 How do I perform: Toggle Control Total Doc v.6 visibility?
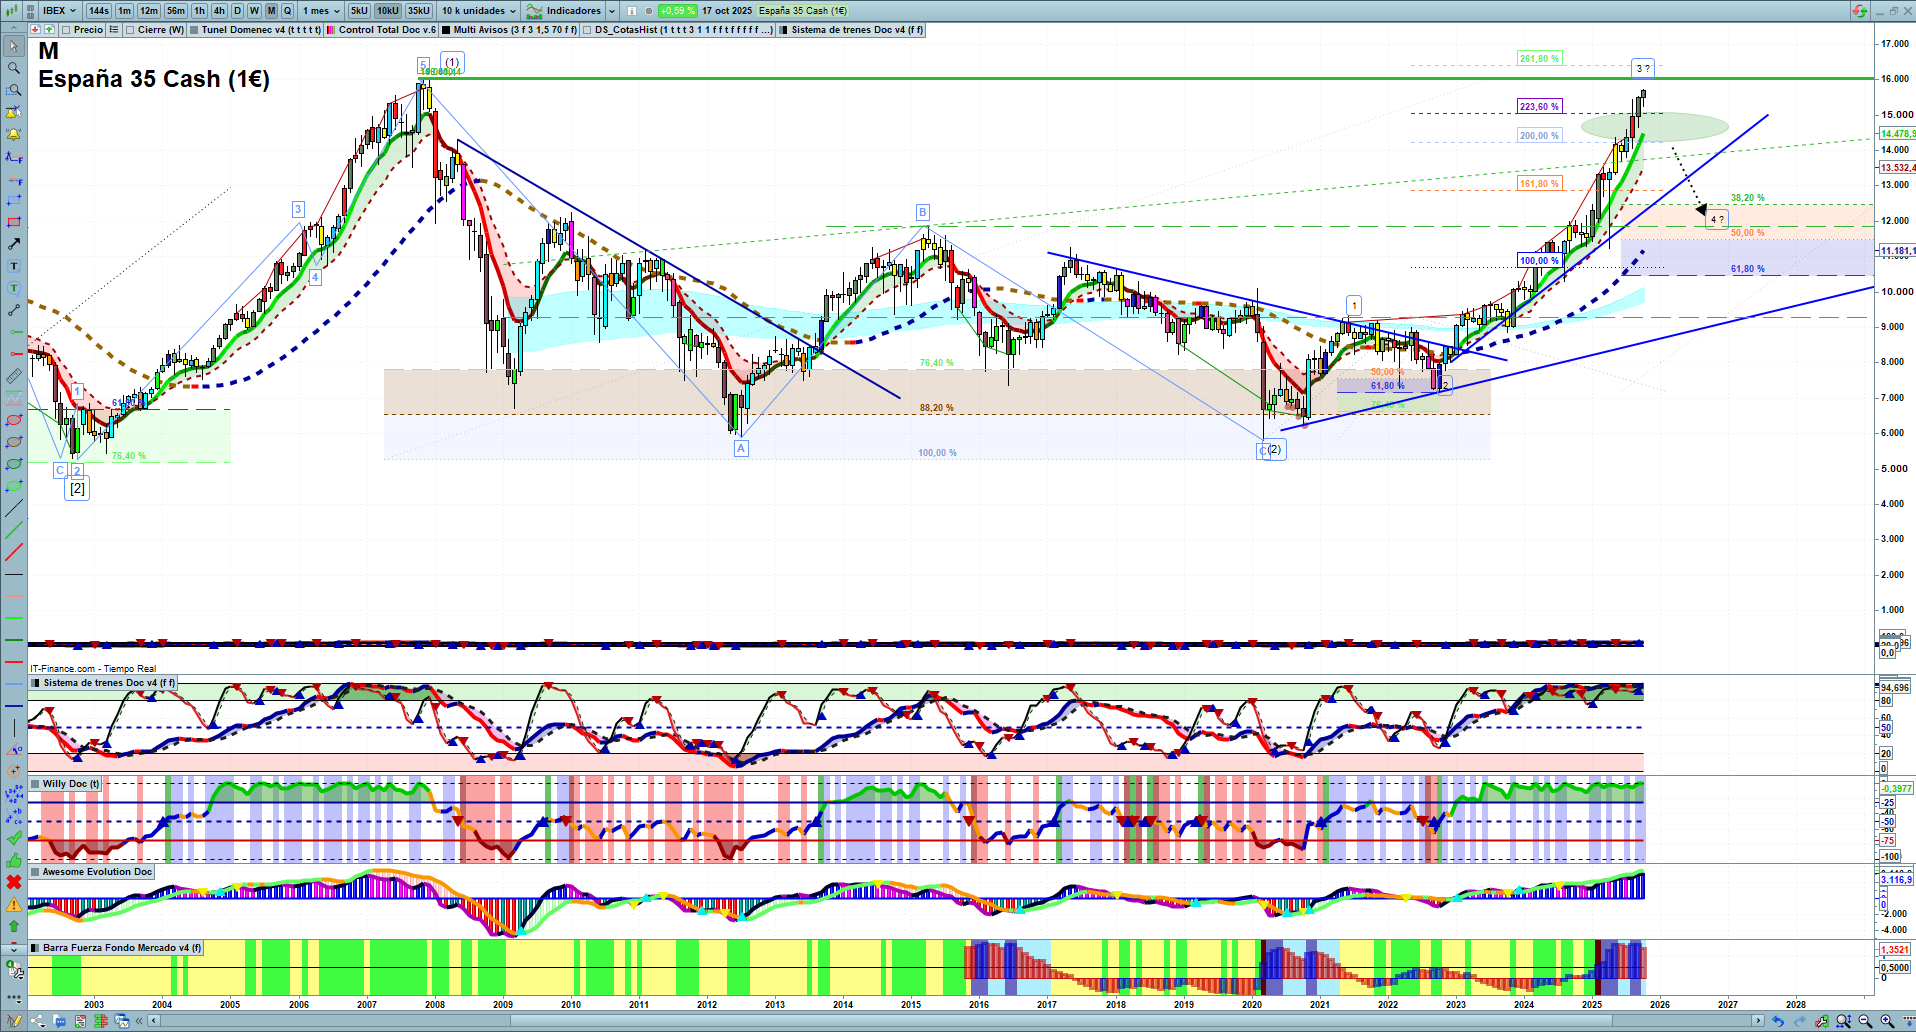[x=331, y=30]
